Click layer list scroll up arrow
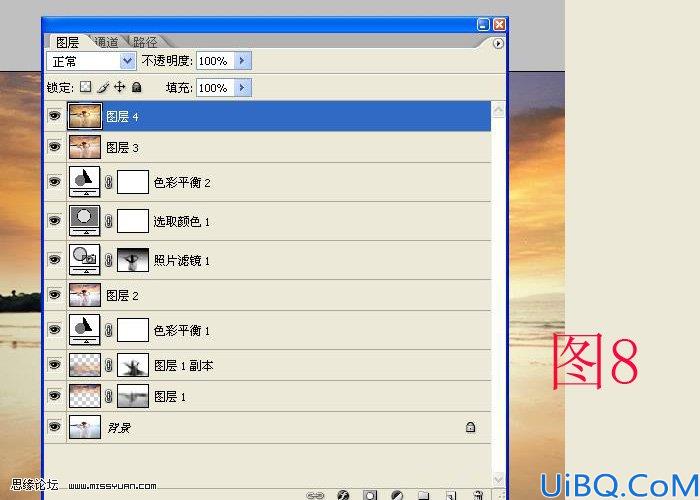This screenshot has height=500, width=700. [498, 109]
